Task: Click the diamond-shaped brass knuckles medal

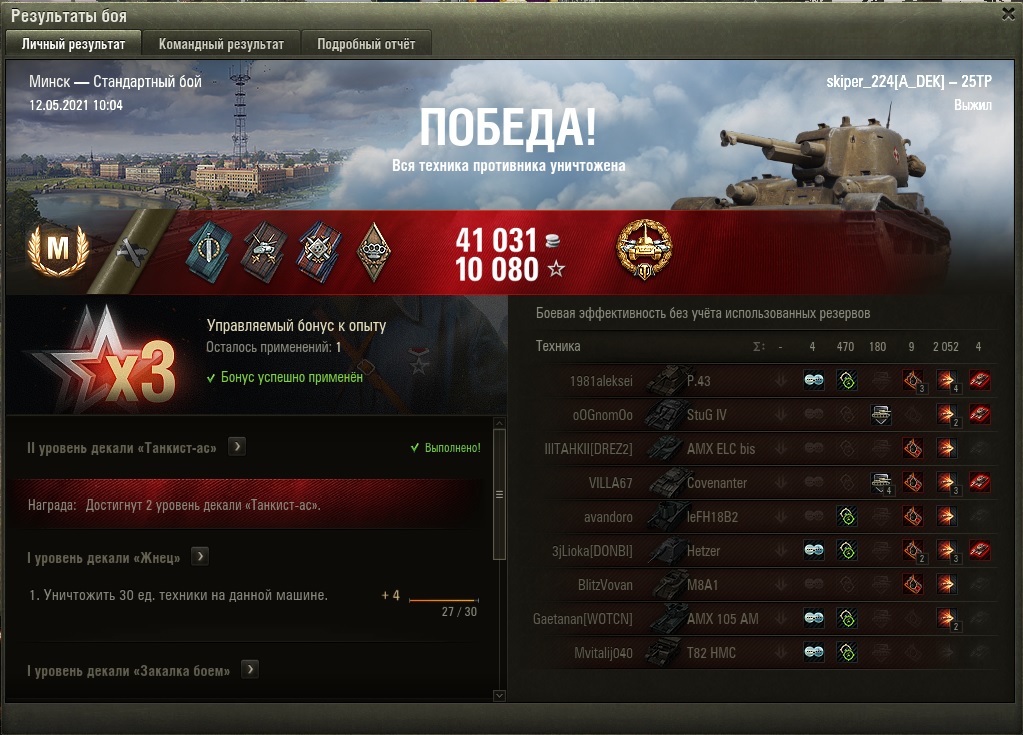Action: [373, 252]
